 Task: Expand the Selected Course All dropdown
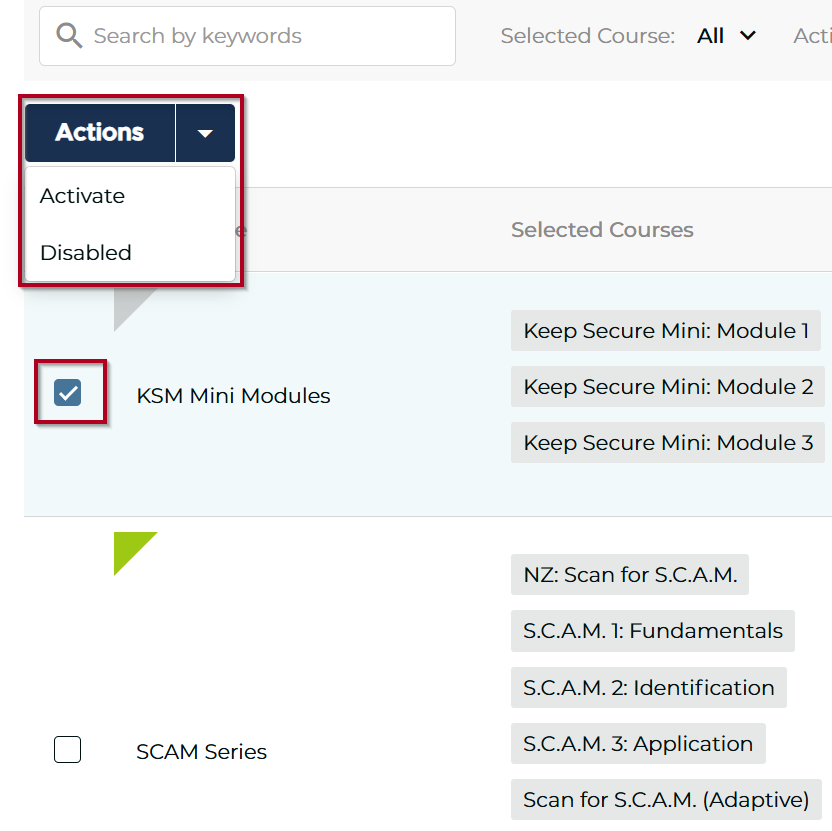point(726,36)
